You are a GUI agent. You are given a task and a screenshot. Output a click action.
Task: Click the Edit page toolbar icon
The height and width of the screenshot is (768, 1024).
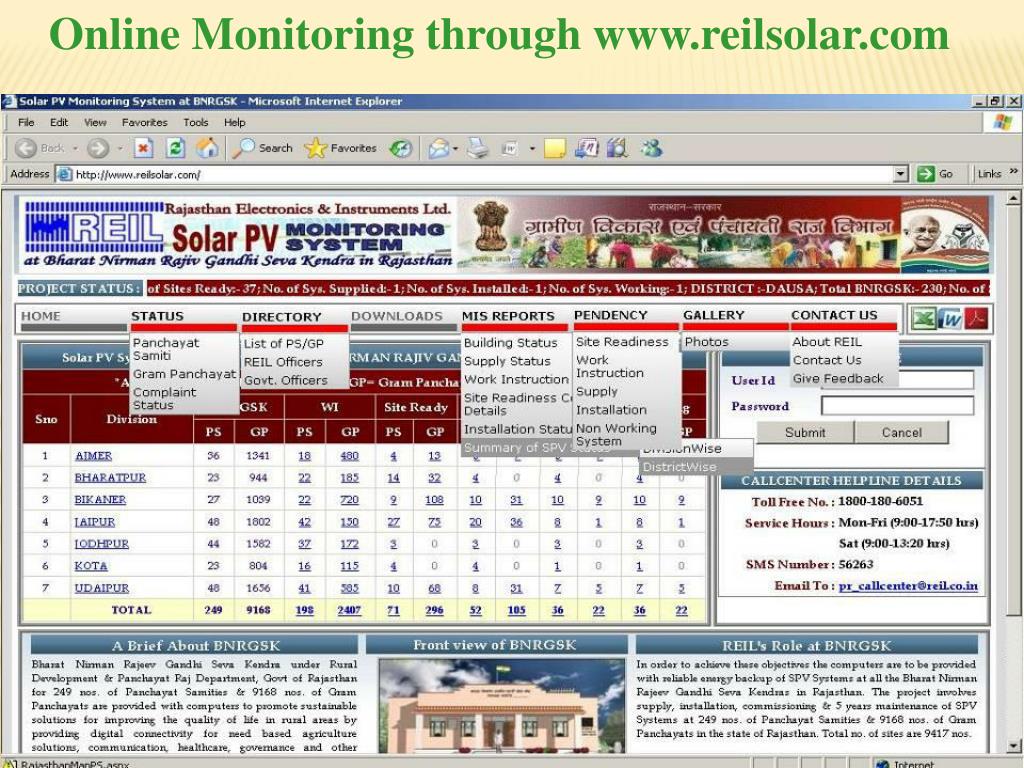(x=510, y=149)
